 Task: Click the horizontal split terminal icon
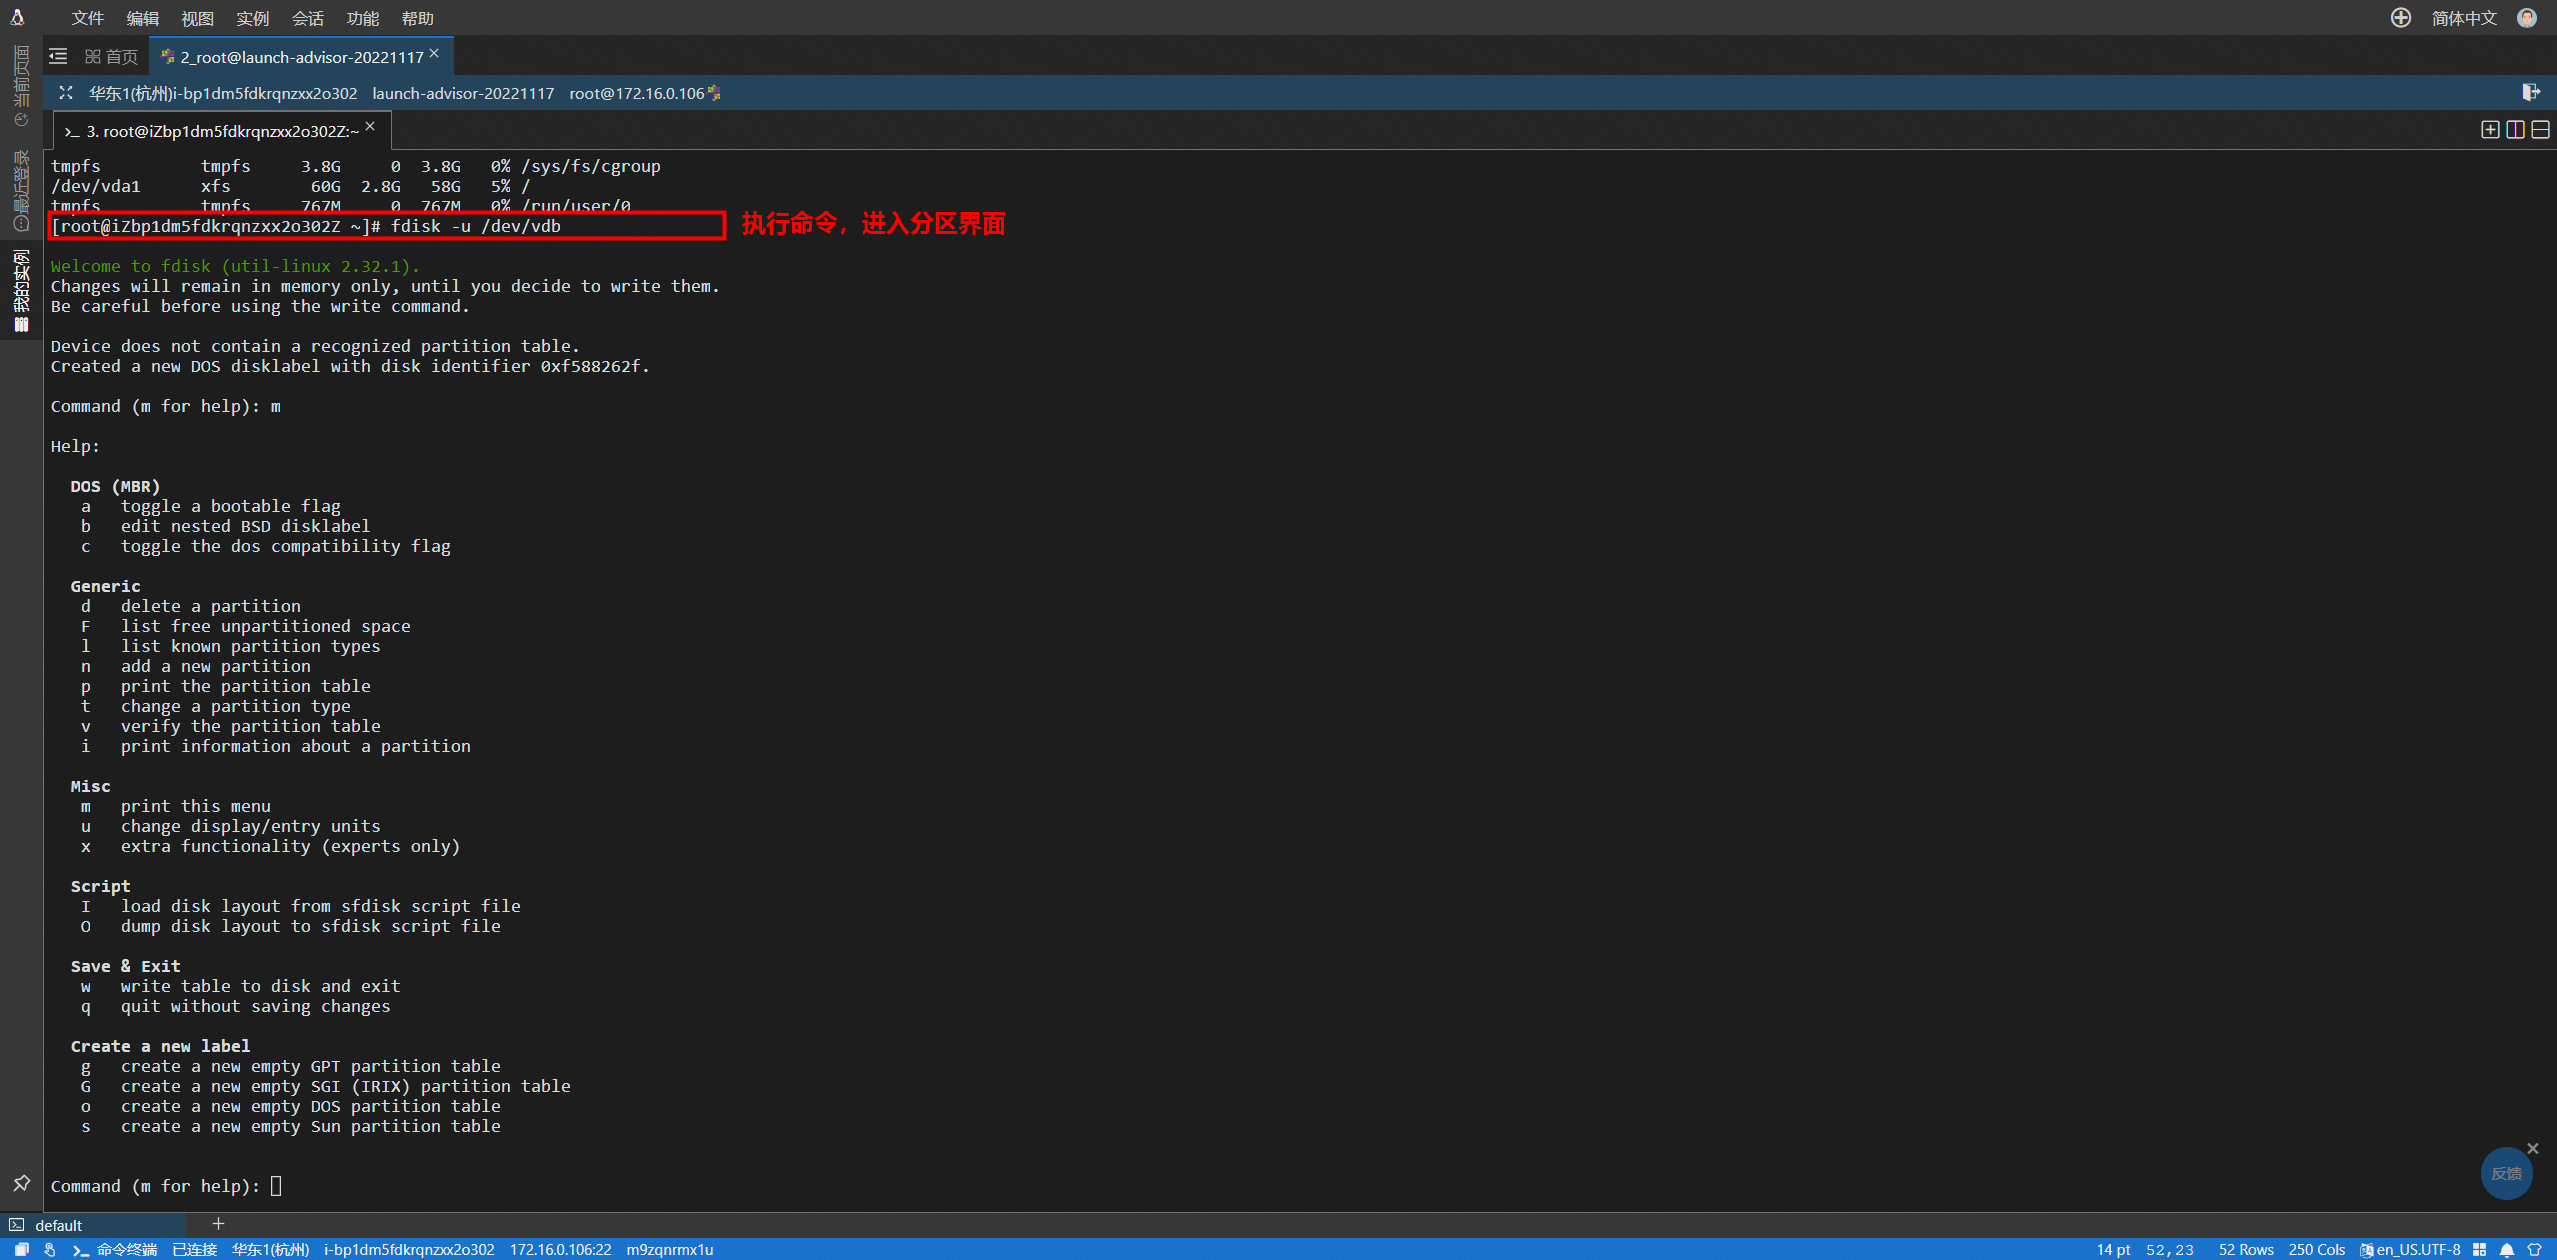[x=2540, y=129]
